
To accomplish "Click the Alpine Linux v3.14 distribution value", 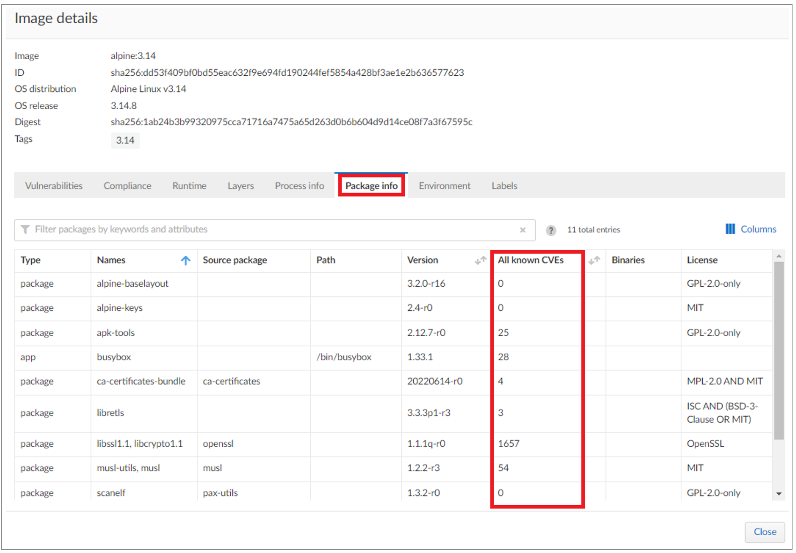I will (148, 89).
